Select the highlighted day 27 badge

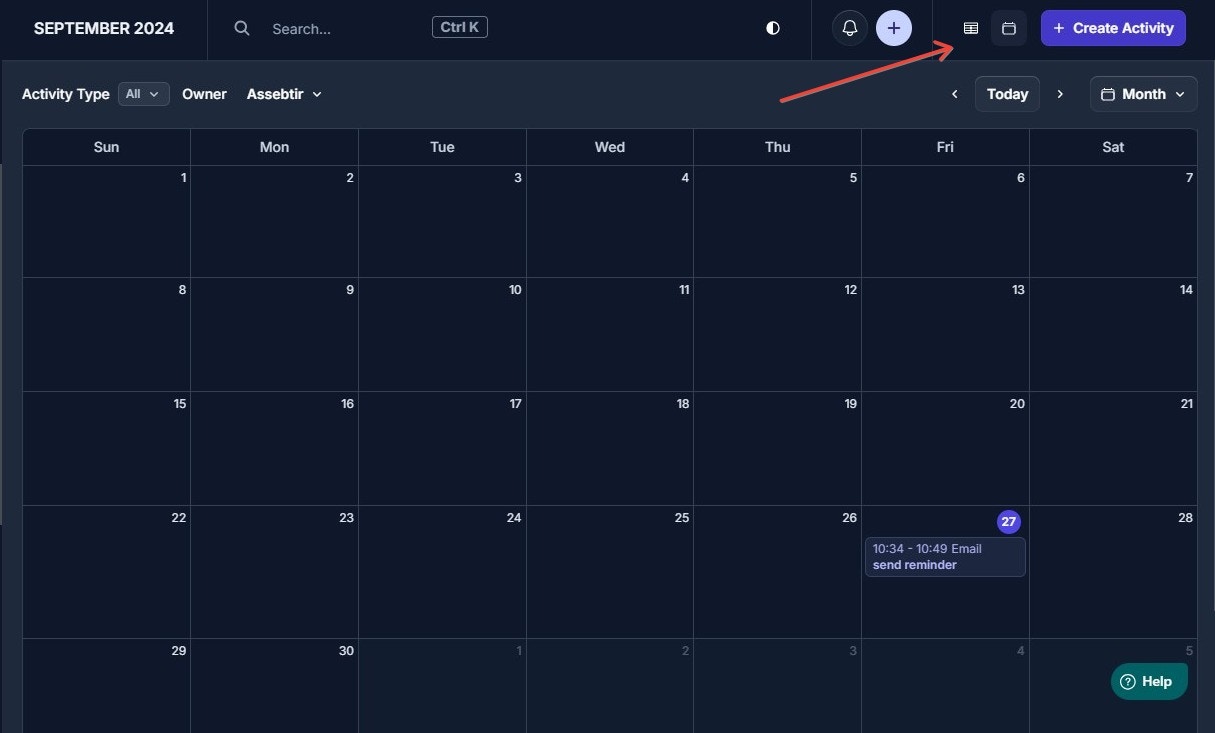(x=1009, y=521)
